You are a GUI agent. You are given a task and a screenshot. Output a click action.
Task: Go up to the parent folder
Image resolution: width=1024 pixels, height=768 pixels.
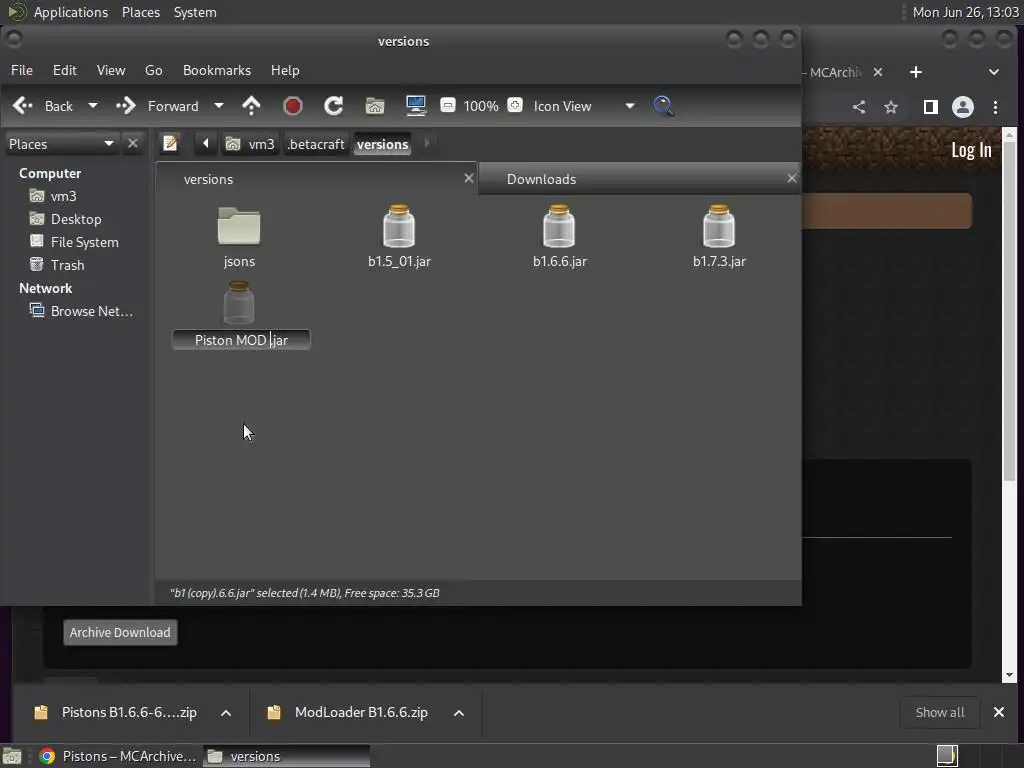251,106
